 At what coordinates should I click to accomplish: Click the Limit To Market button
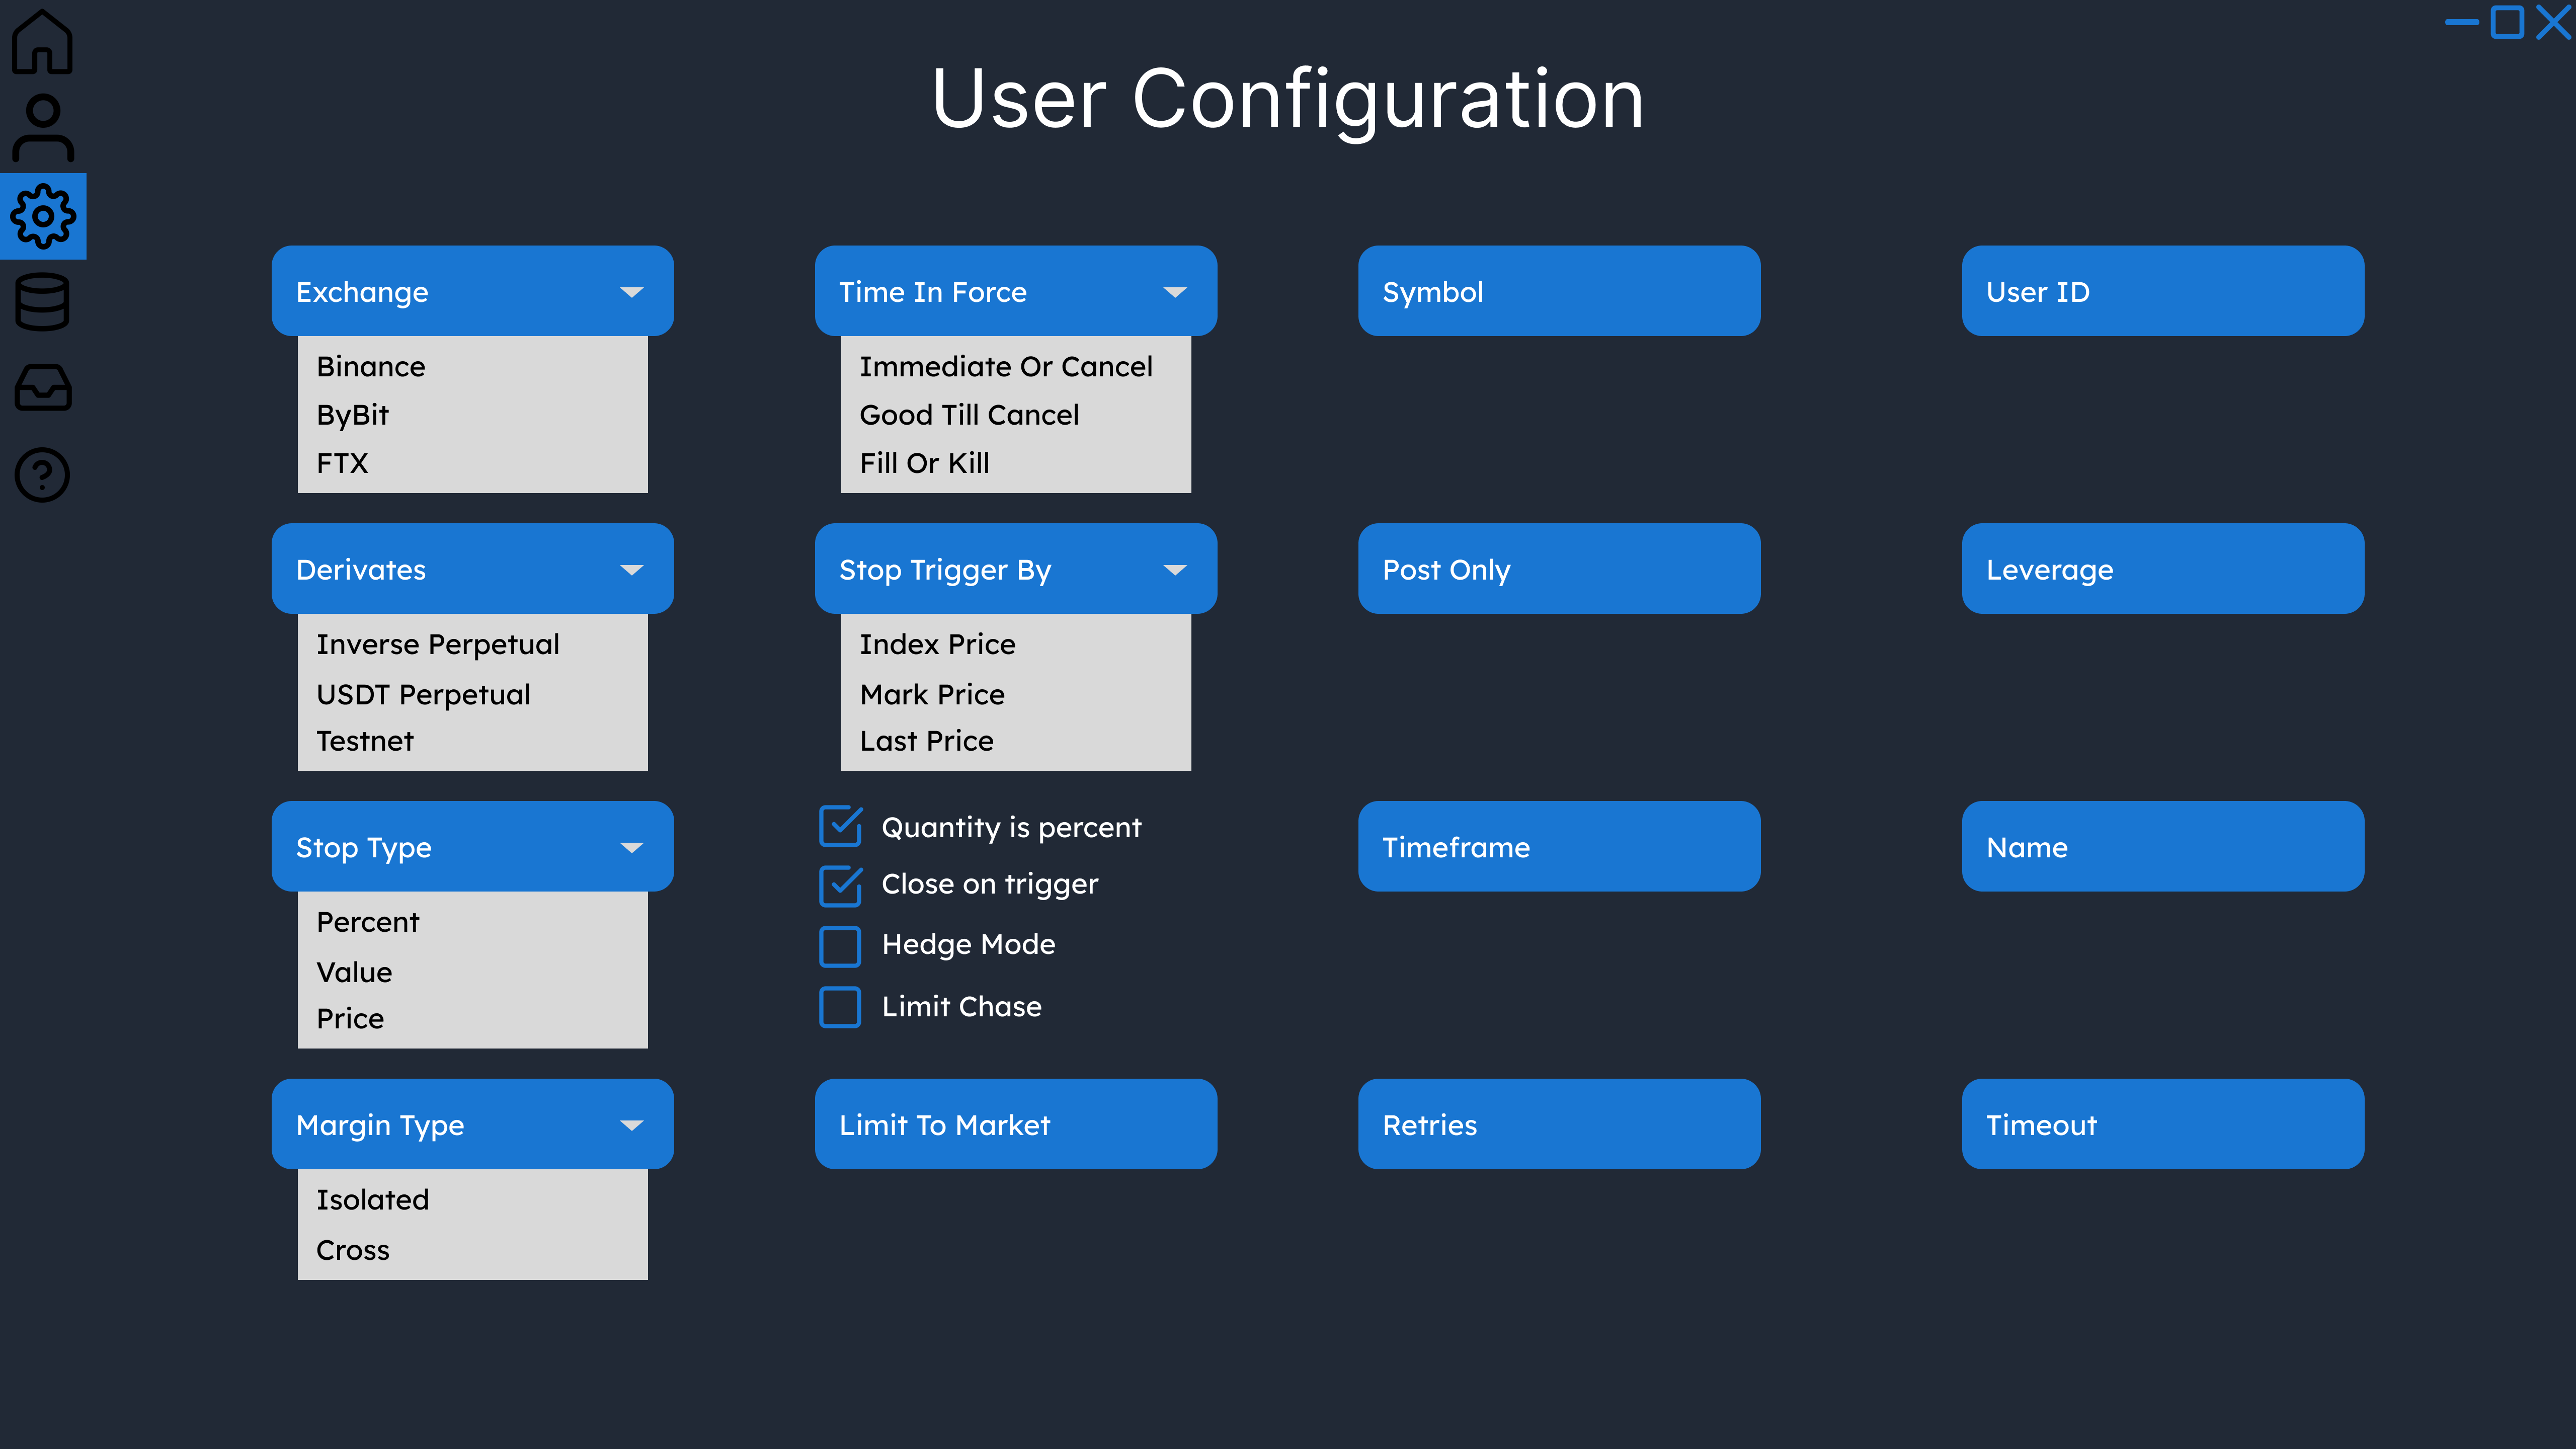[1015, 1124]
